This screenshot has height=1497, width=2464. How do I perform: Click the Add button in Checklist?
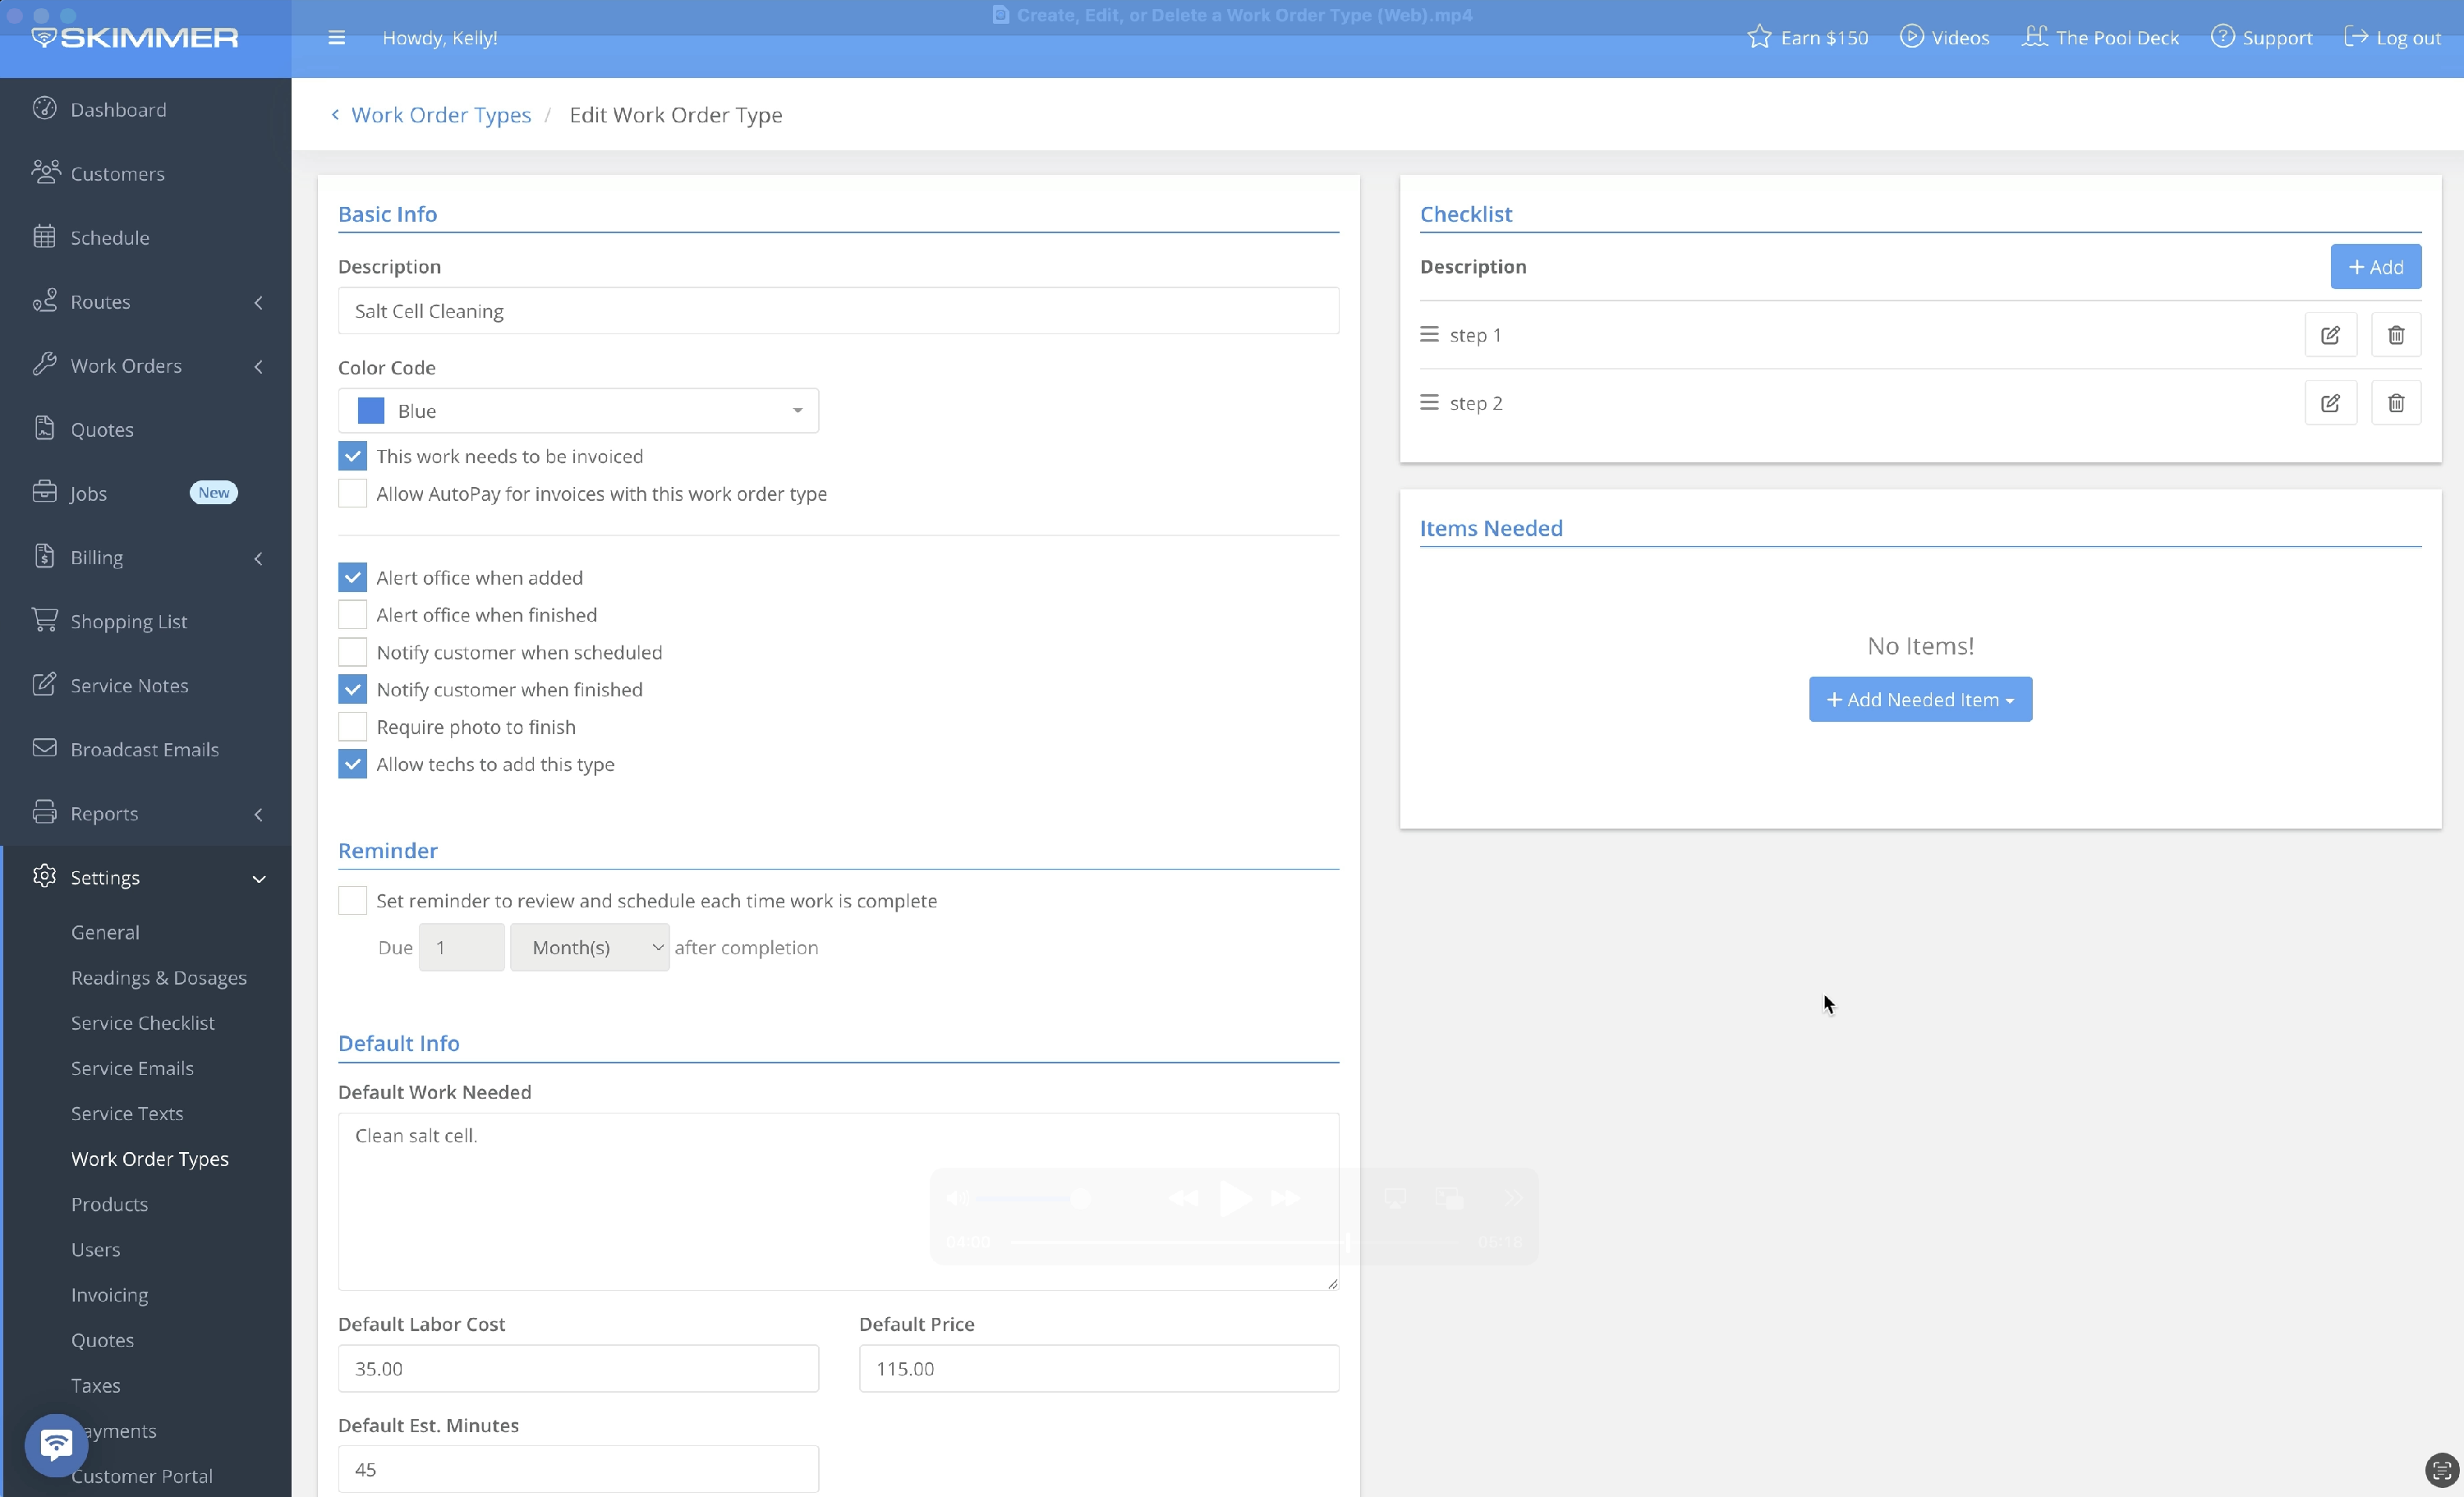pos(2375,267)
